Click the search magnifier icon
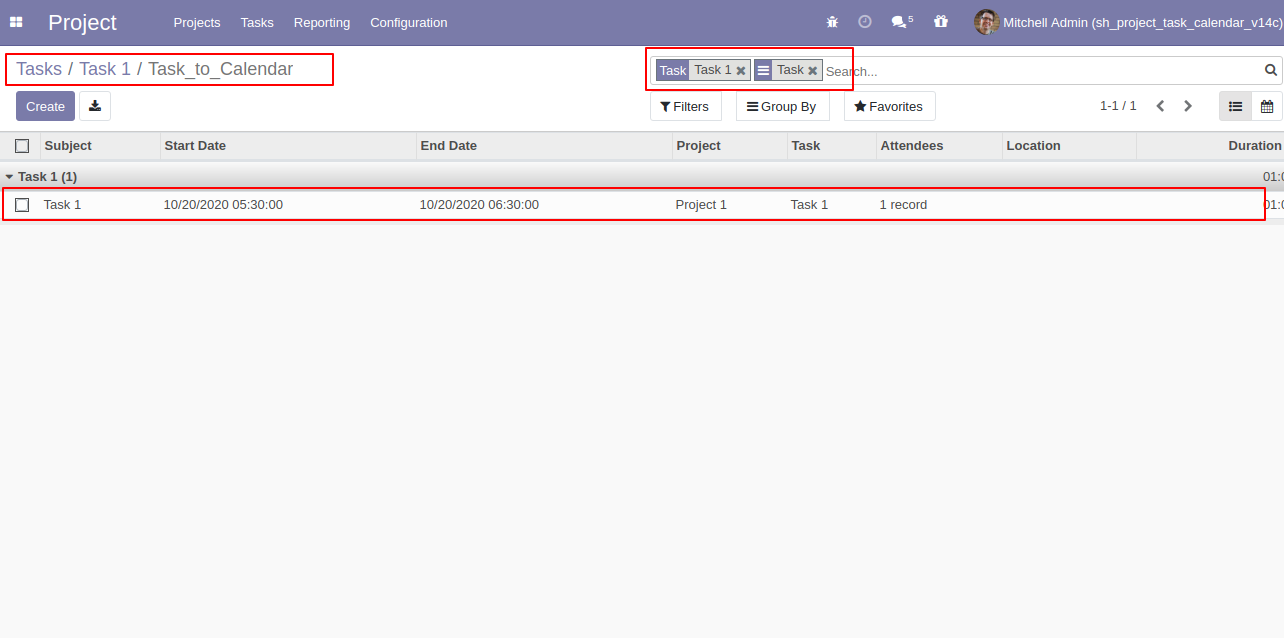This screenshot has height=638, width=1284. (1271, 70)
